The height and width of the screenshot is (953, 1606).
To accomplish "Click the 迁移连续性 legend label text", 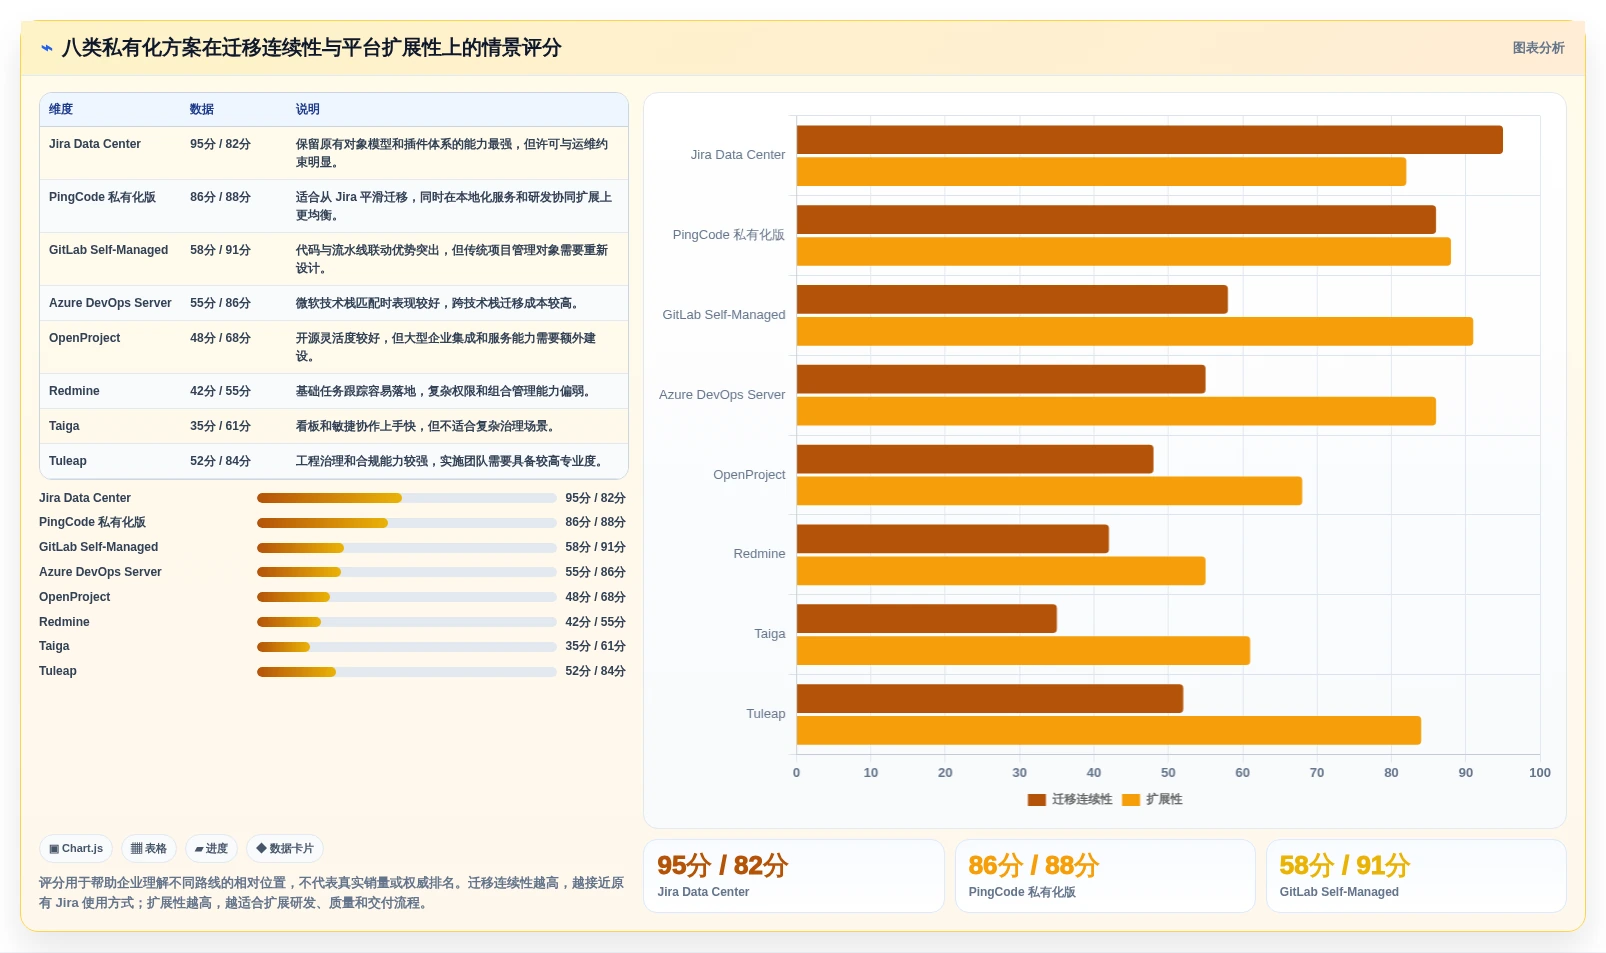I will click(x=1082, y=799).
